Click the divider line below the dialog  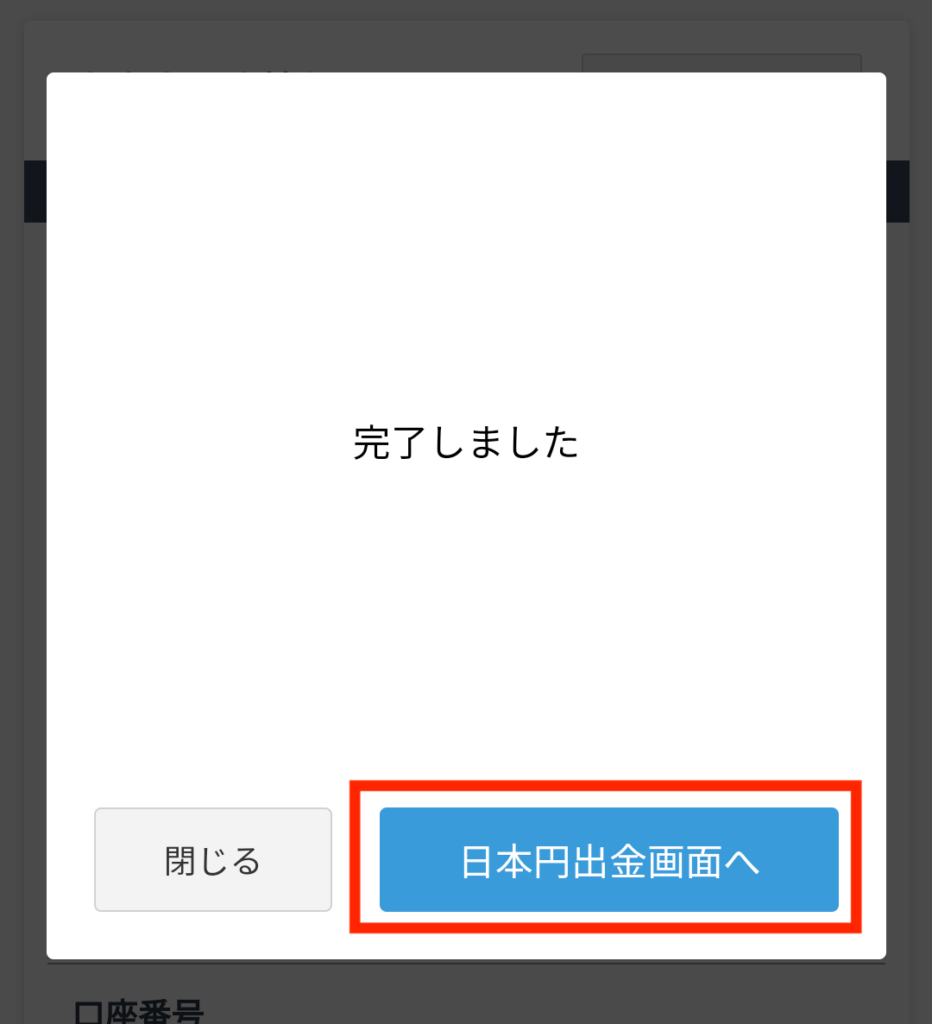point(466,963)
